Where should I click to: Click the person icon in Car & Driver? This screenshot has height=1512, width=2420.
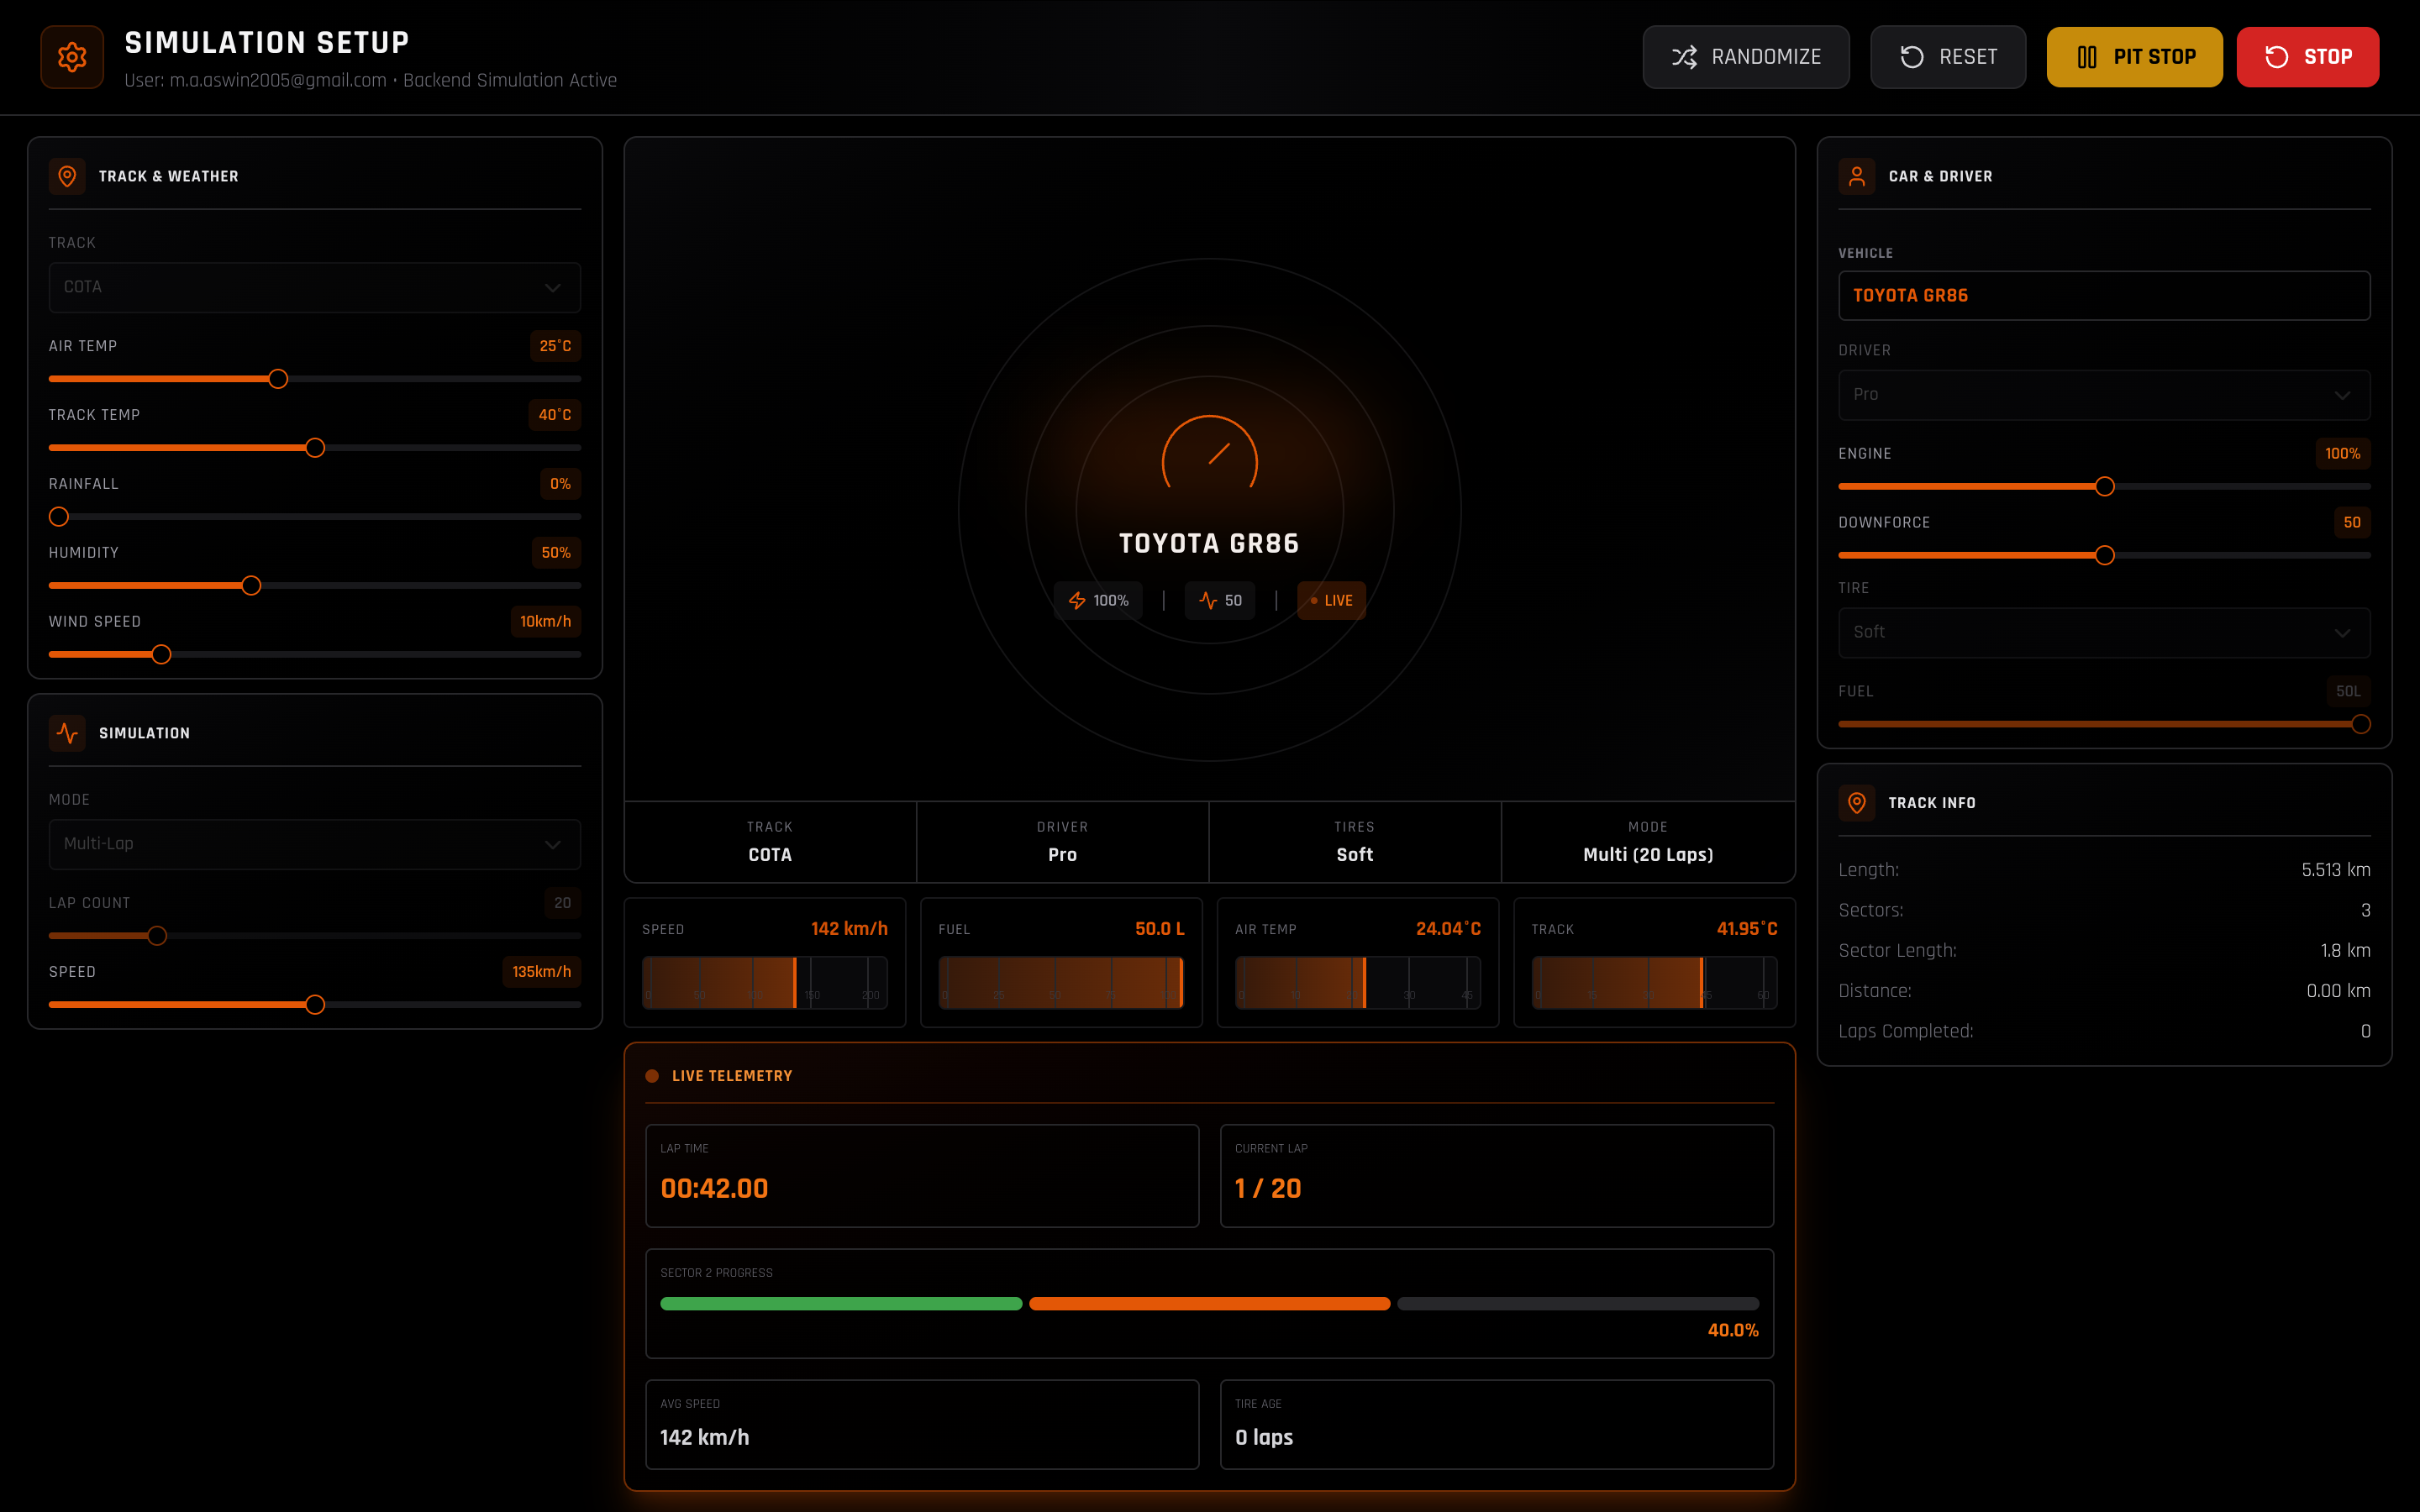tap(1857, 176)
